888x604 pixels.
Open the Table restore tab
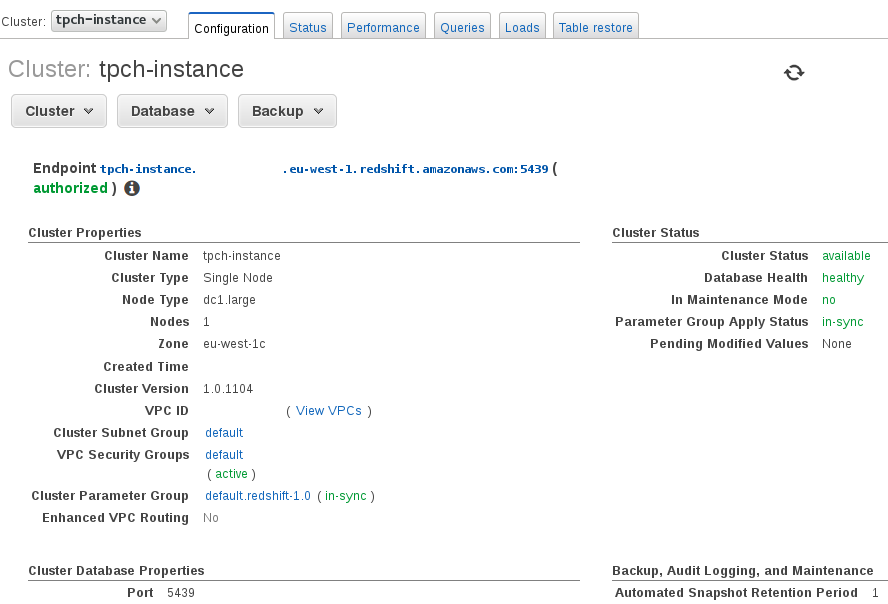(x=595, y=28)
